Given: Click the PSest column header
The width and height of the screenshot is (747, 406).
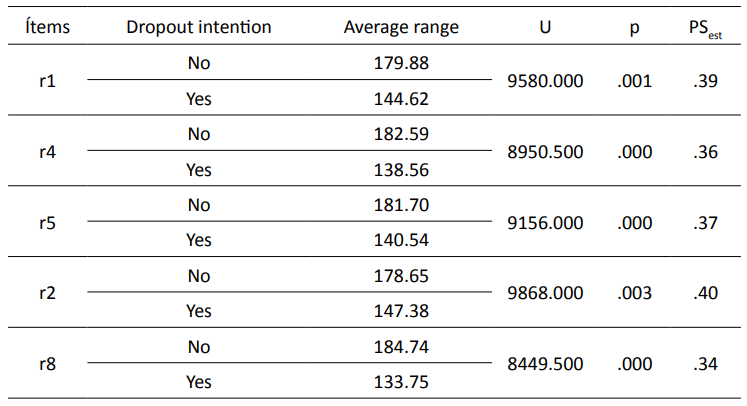Looking at the screenshot, I should [705, 29].
